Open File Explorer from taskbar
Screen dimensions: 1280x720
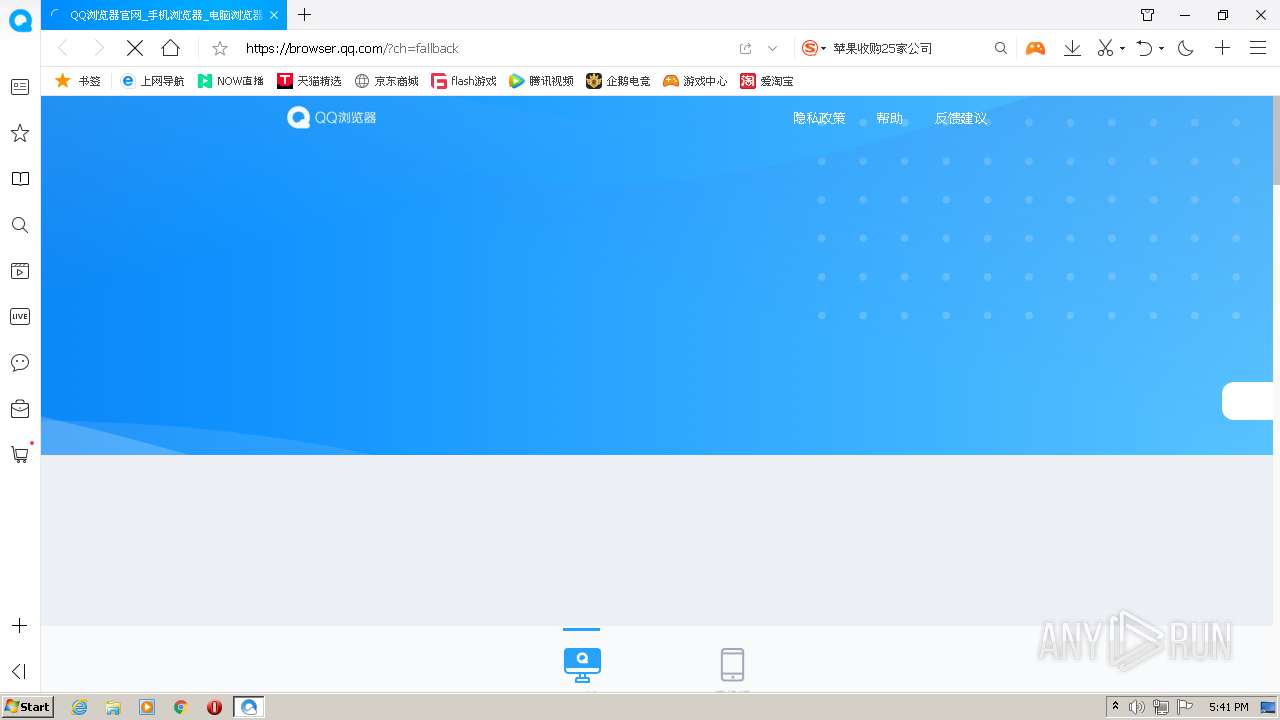(113, 707)
